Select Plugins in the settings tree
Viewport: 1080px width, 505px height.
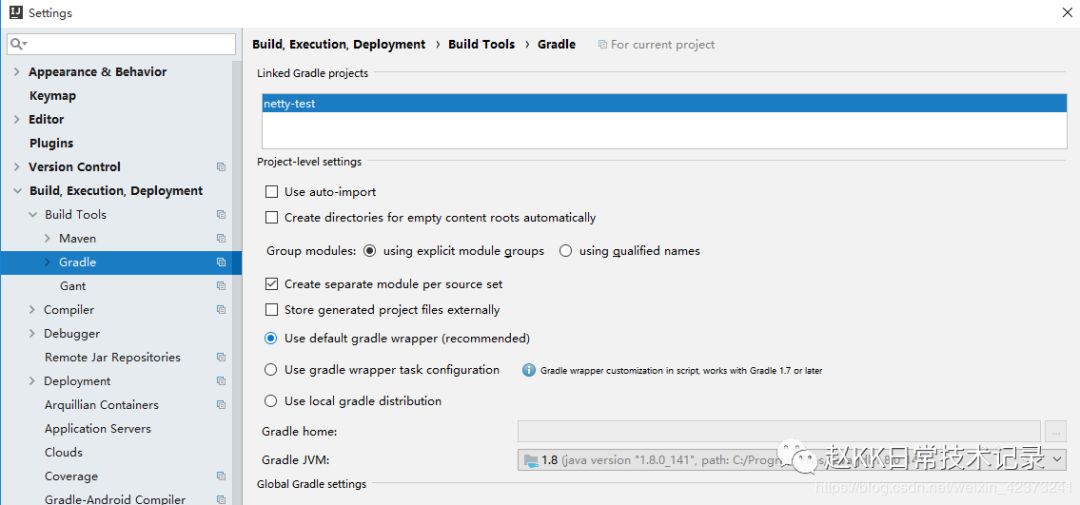pos(51,143)
